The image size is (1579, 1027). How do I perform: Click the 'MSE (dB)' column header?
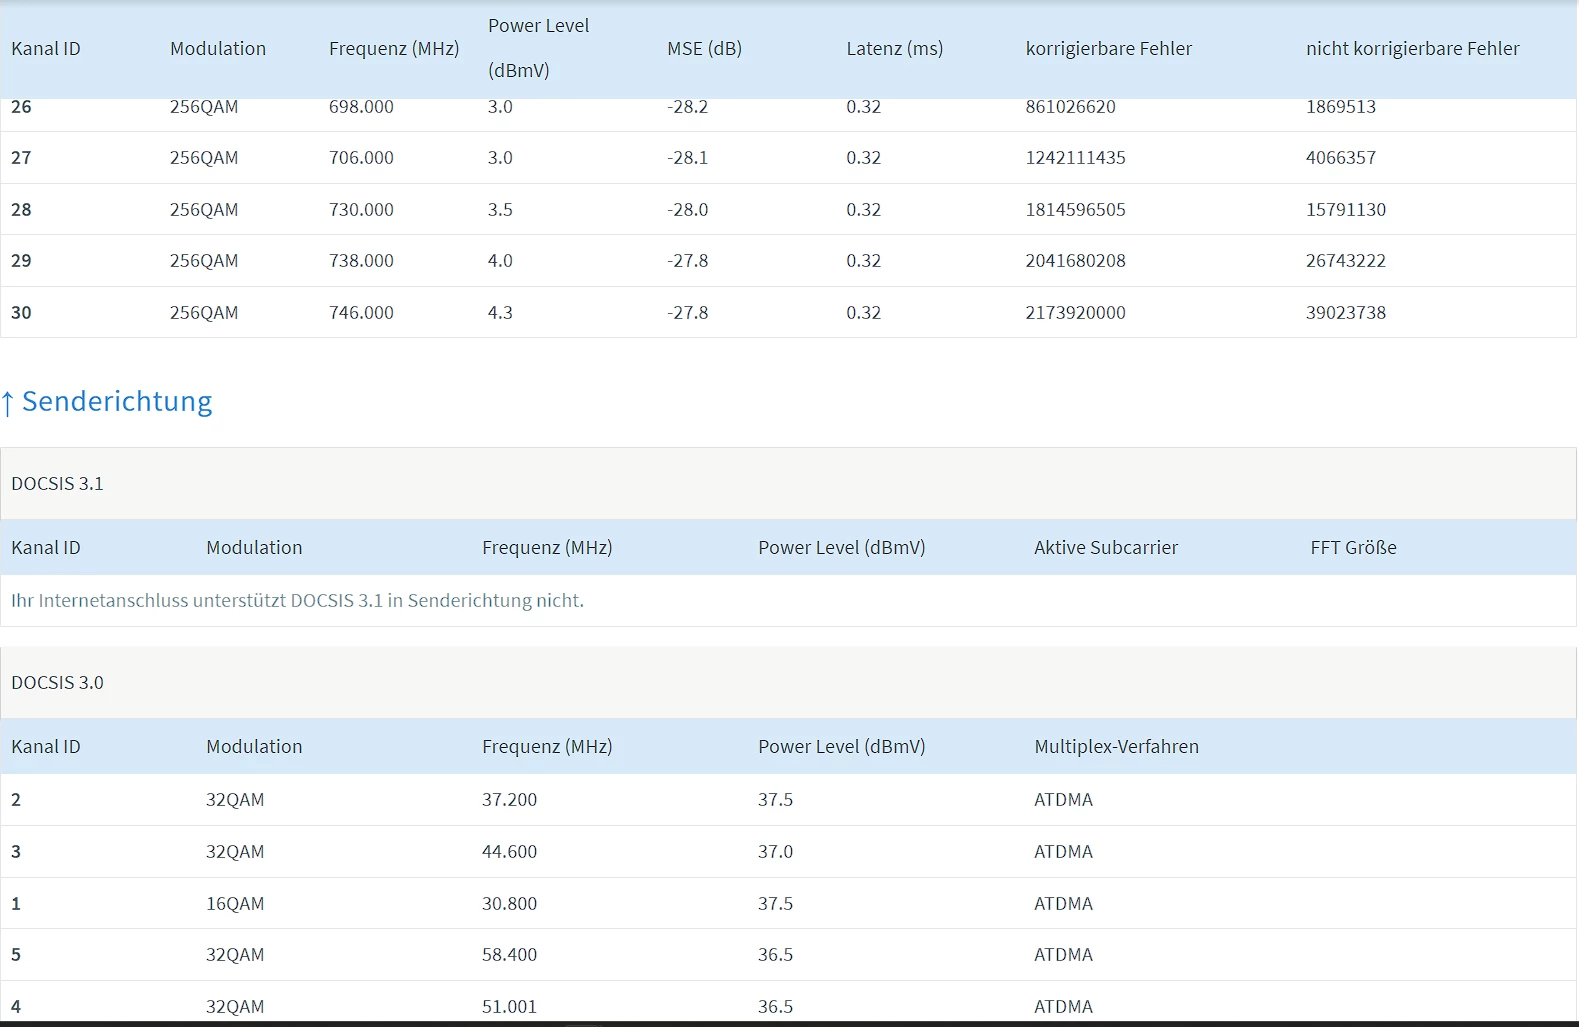705,49
